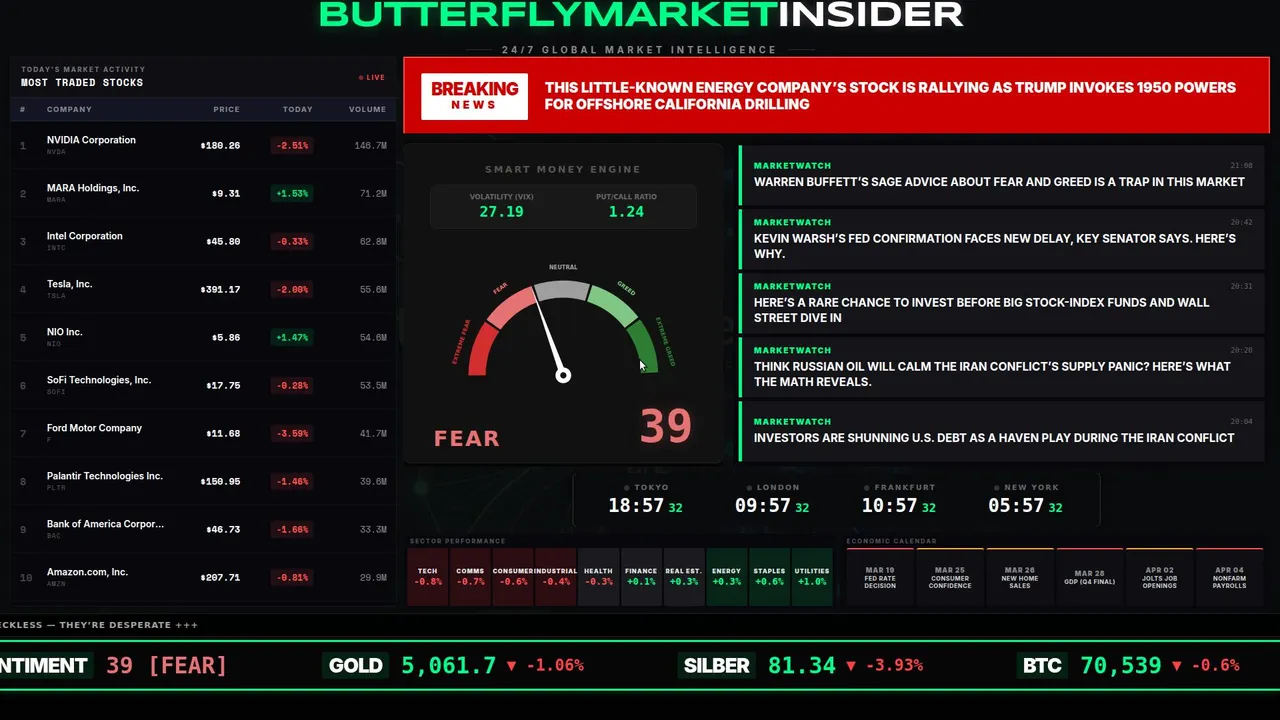Click the BREAKING NEWS badge

coord(474,96)
